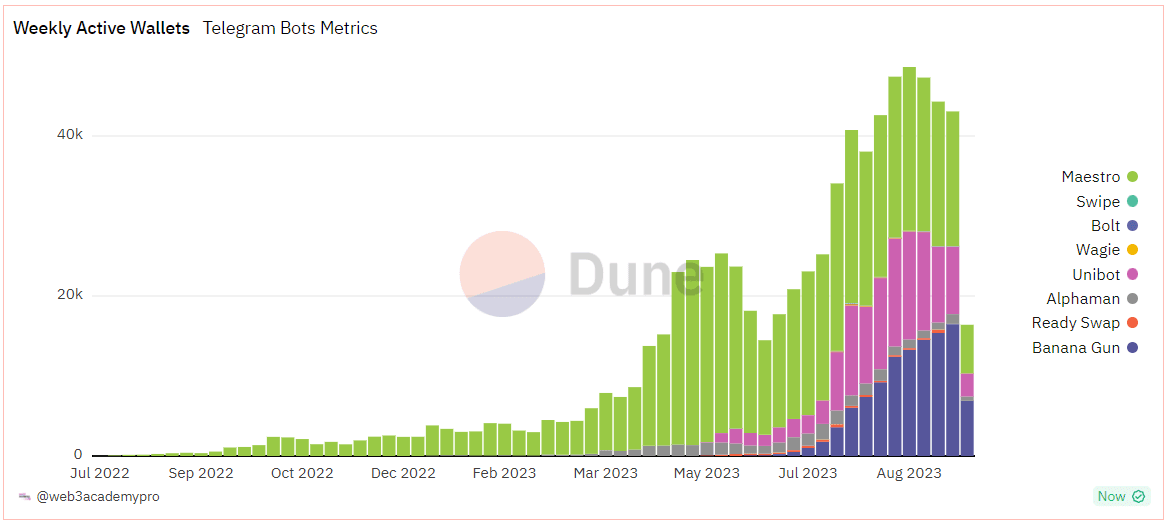Toggle the Maestro legend entry
Viewport: 1166px width, 522px height.
[x=1100, y=177]
